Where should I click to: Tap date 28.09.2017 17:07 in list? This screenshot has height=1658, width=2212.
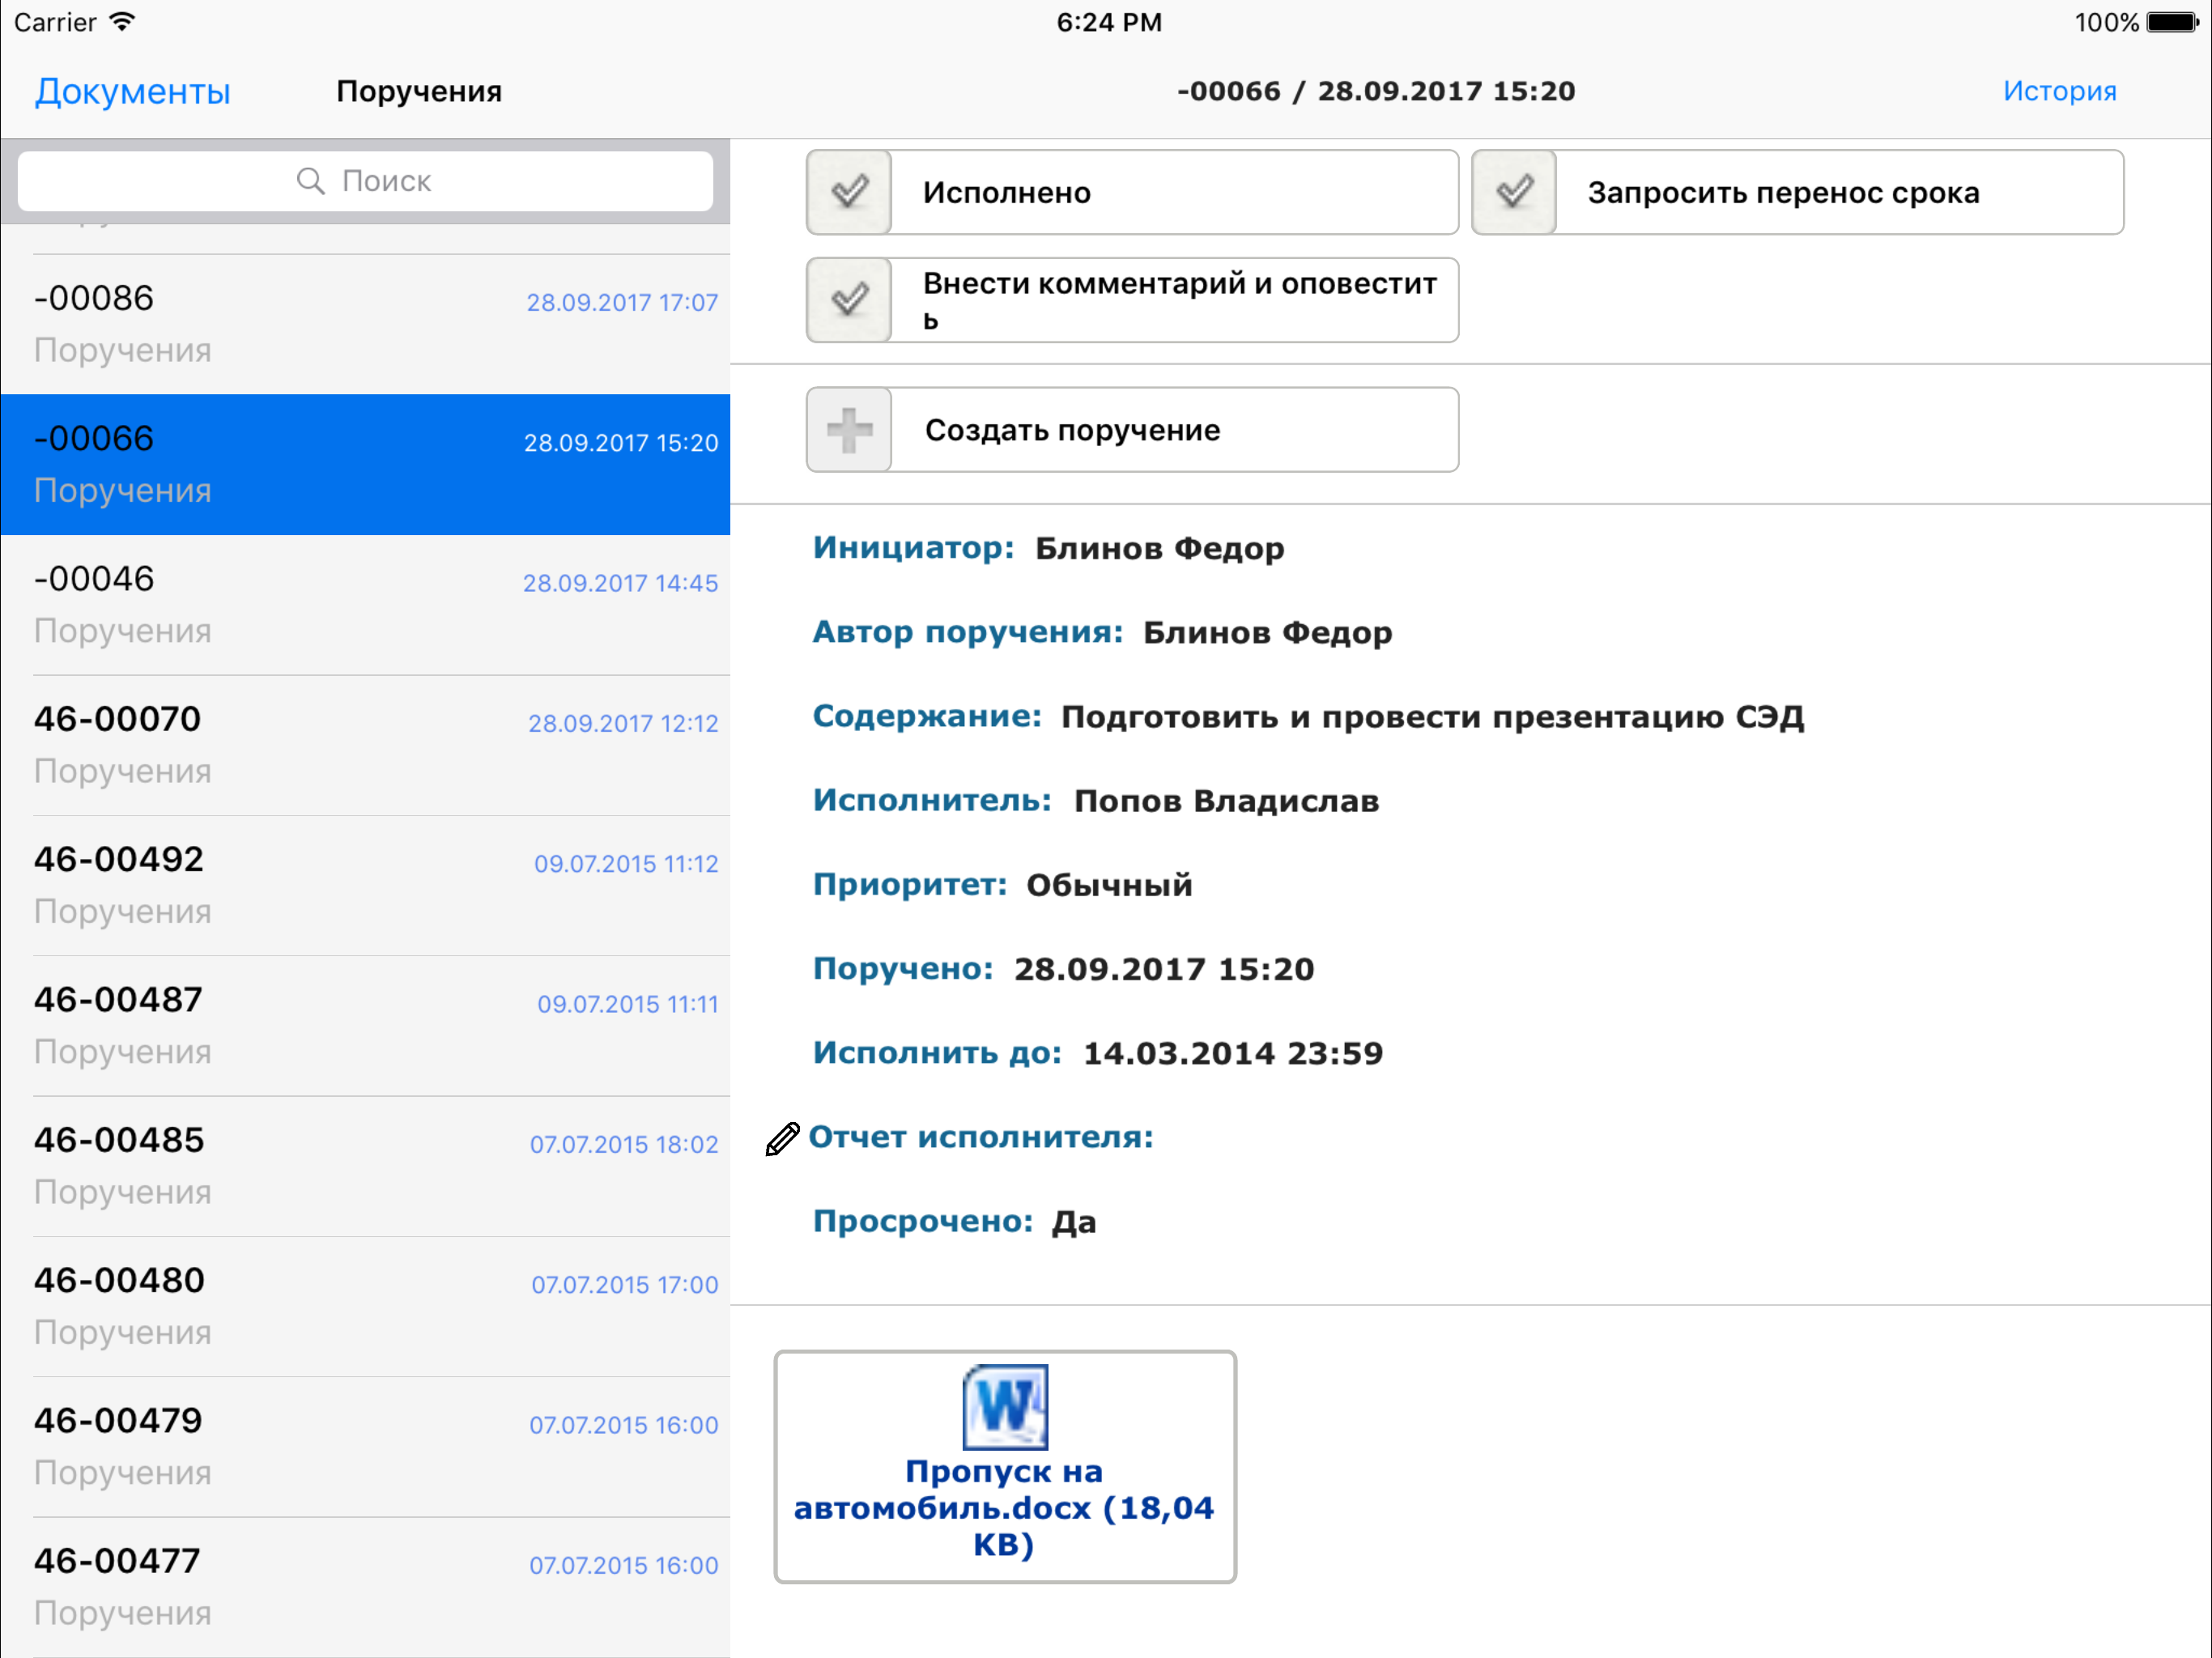coord(622,302)
